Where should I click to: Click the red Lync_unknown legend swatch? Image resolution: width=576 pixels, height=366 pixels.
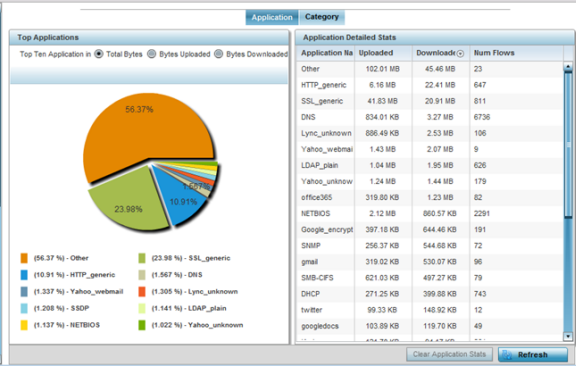click(x=142, y=291)
